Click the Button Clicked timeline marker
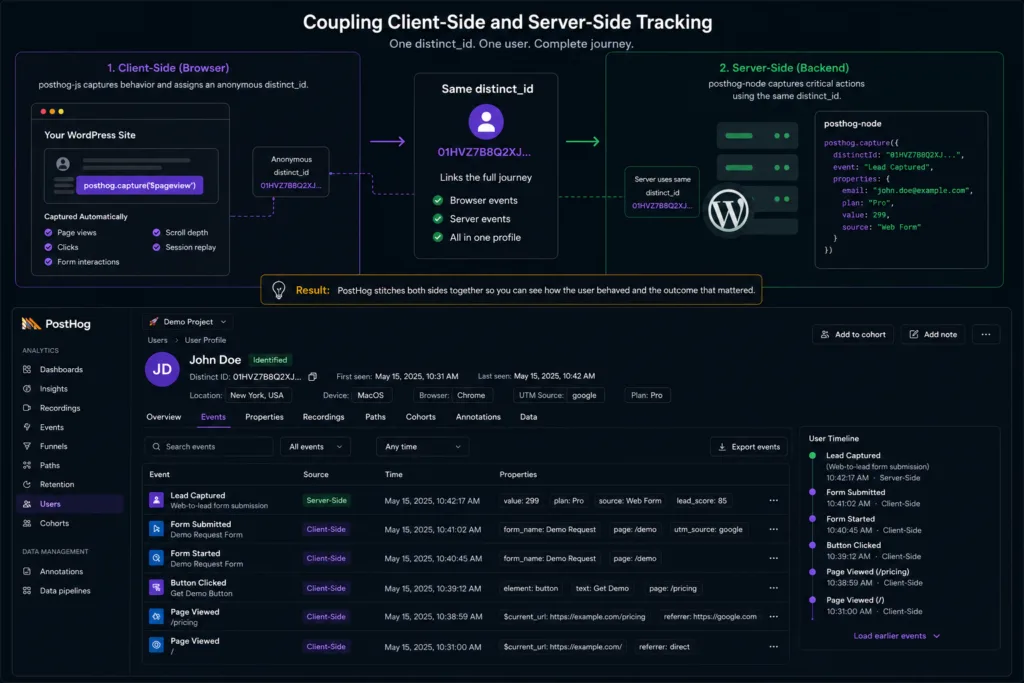Screen dimensions: 1024x683 point(812,545)
